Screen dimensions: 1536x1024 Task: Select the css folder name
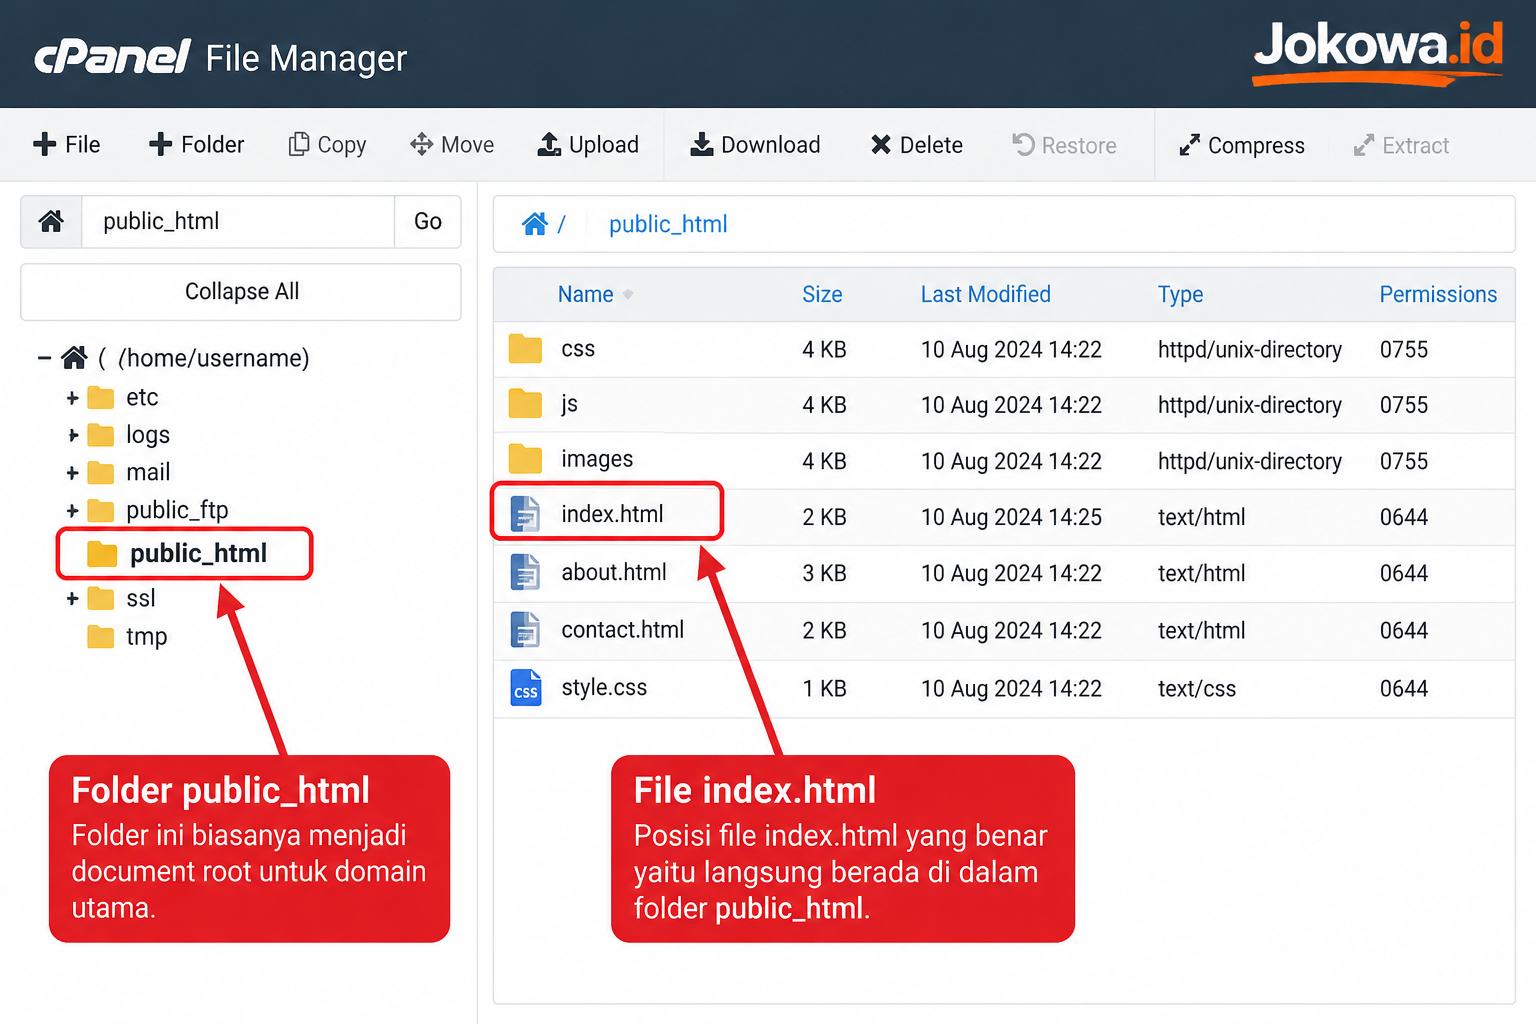tap(578, 349)
